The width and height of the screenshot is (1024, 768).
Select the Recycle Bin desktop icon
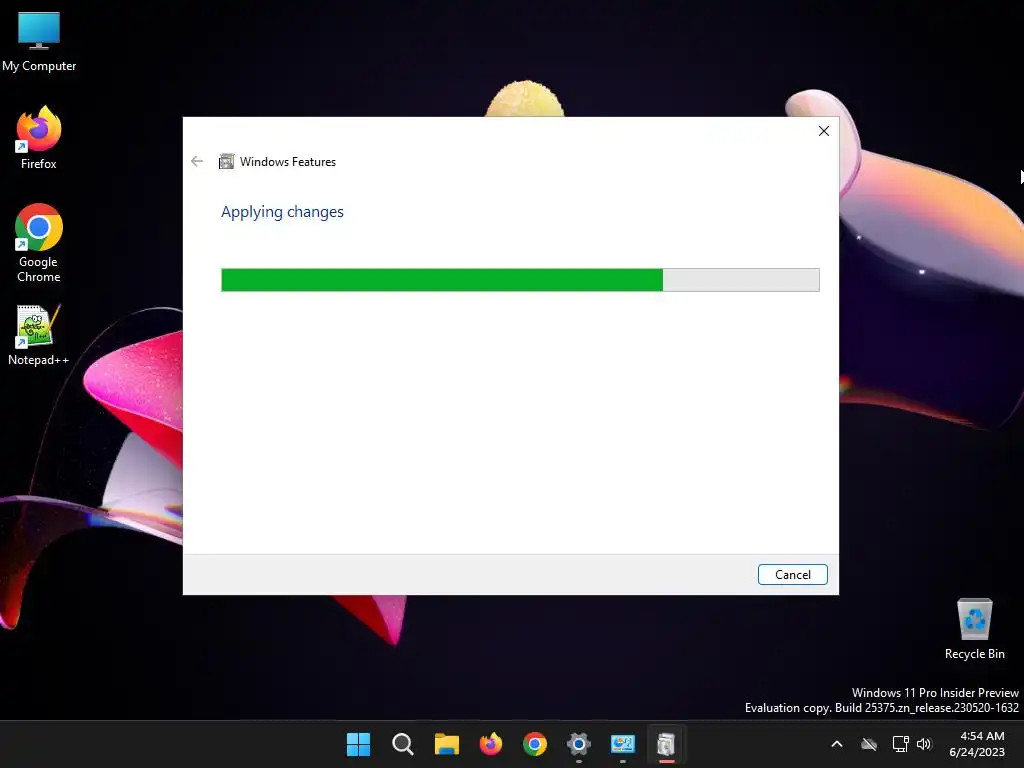[x=974, y=629]
